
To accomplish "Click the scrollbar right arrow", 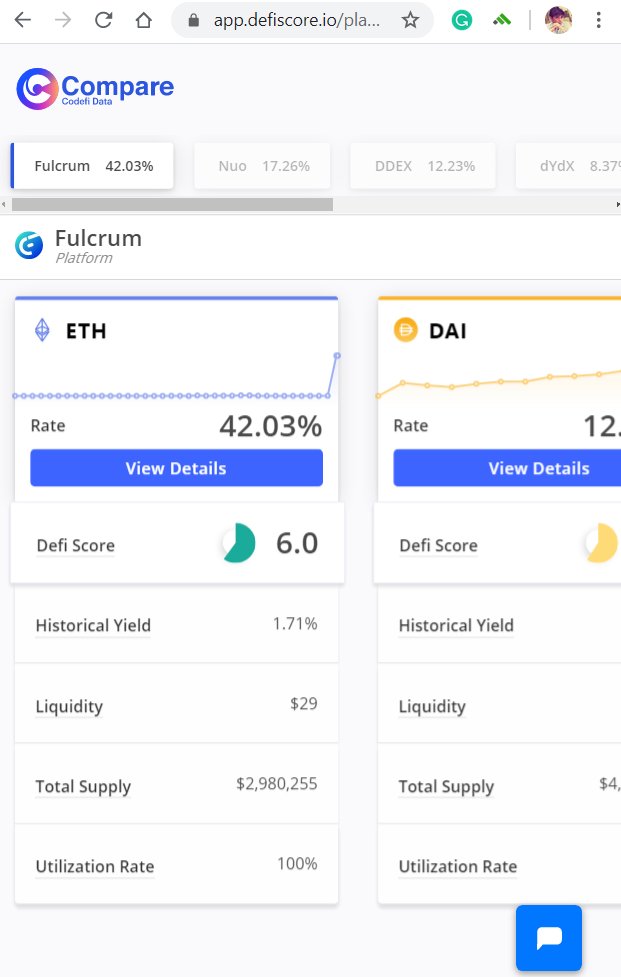I will point(617,204).
